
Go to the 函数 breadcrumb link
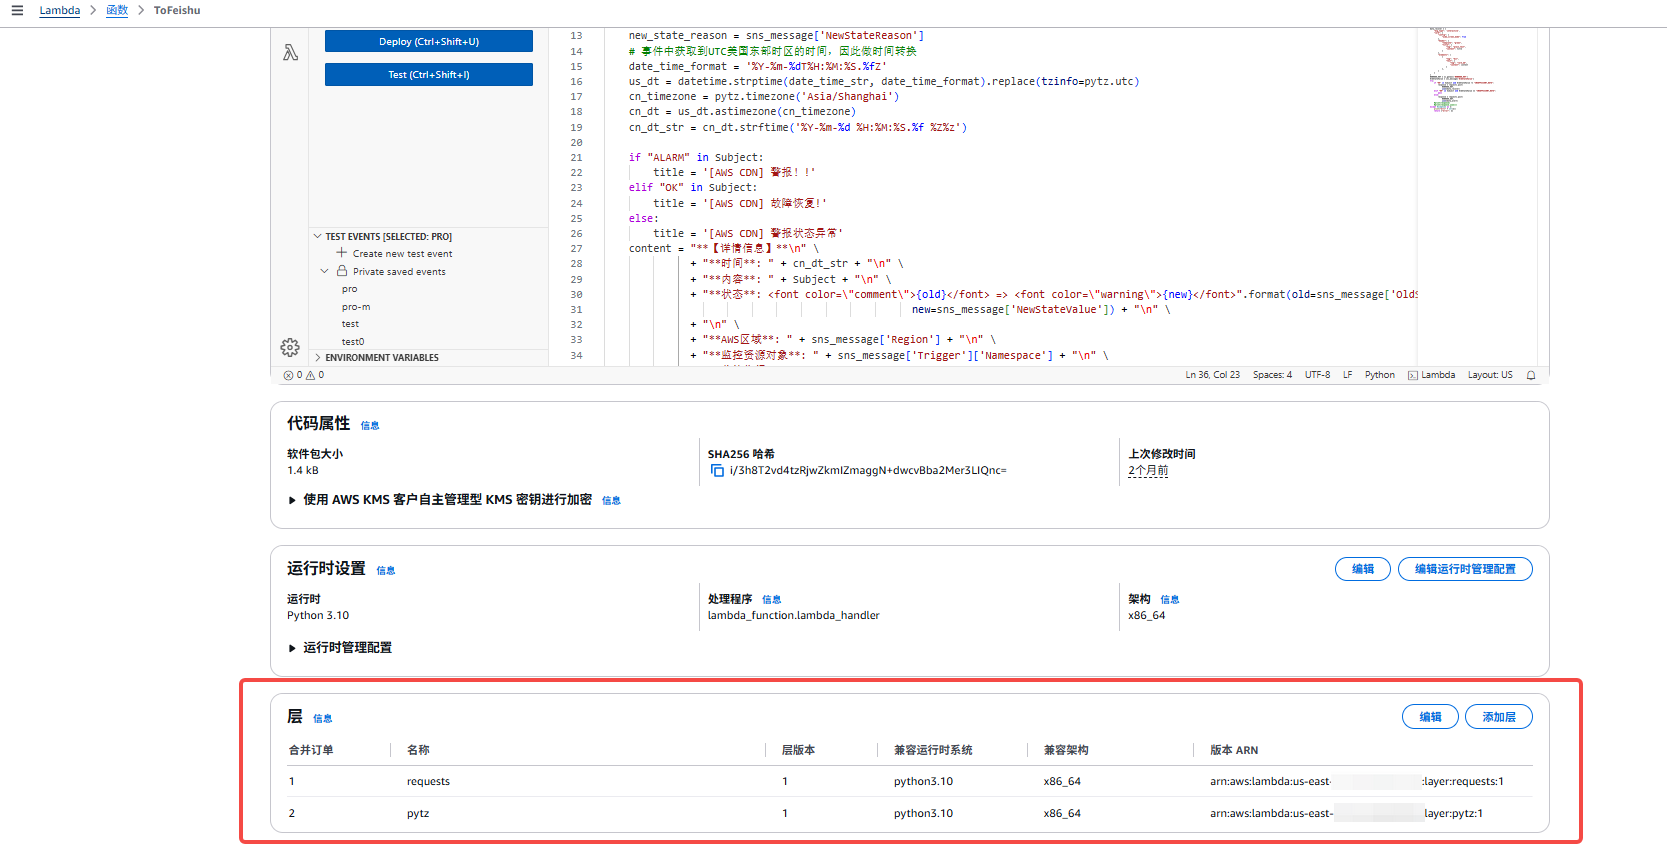[117, 10]
